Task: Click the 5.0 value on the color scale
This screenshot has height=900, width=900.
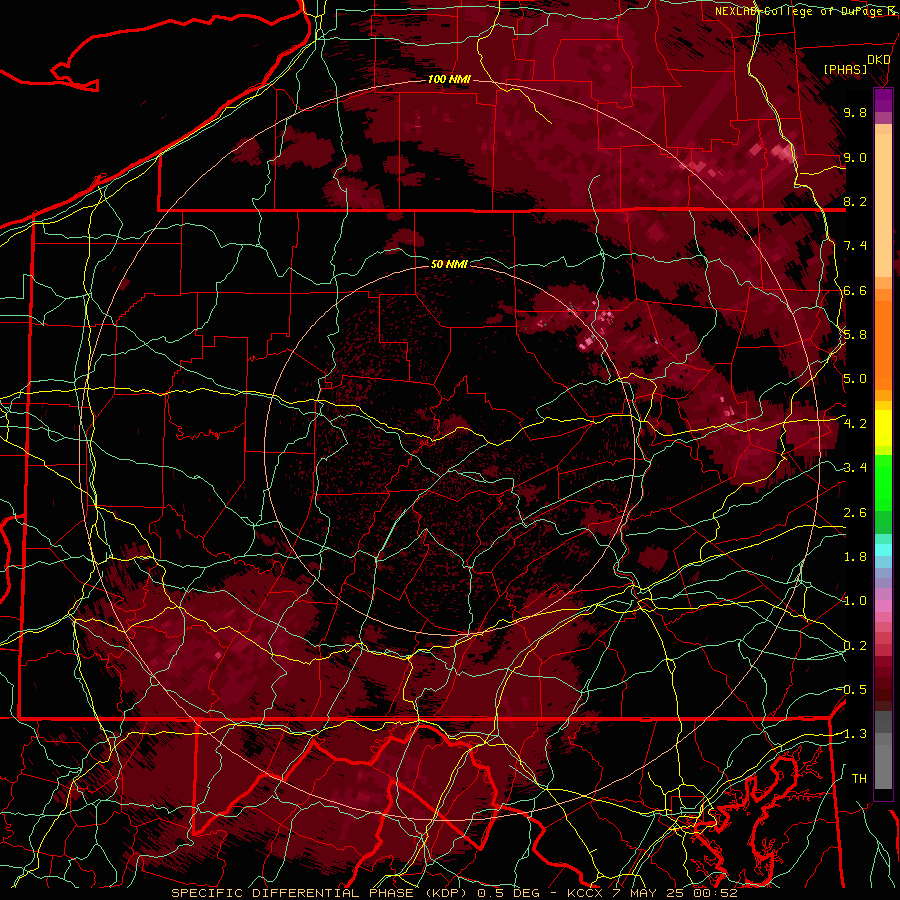Action: 855,379
